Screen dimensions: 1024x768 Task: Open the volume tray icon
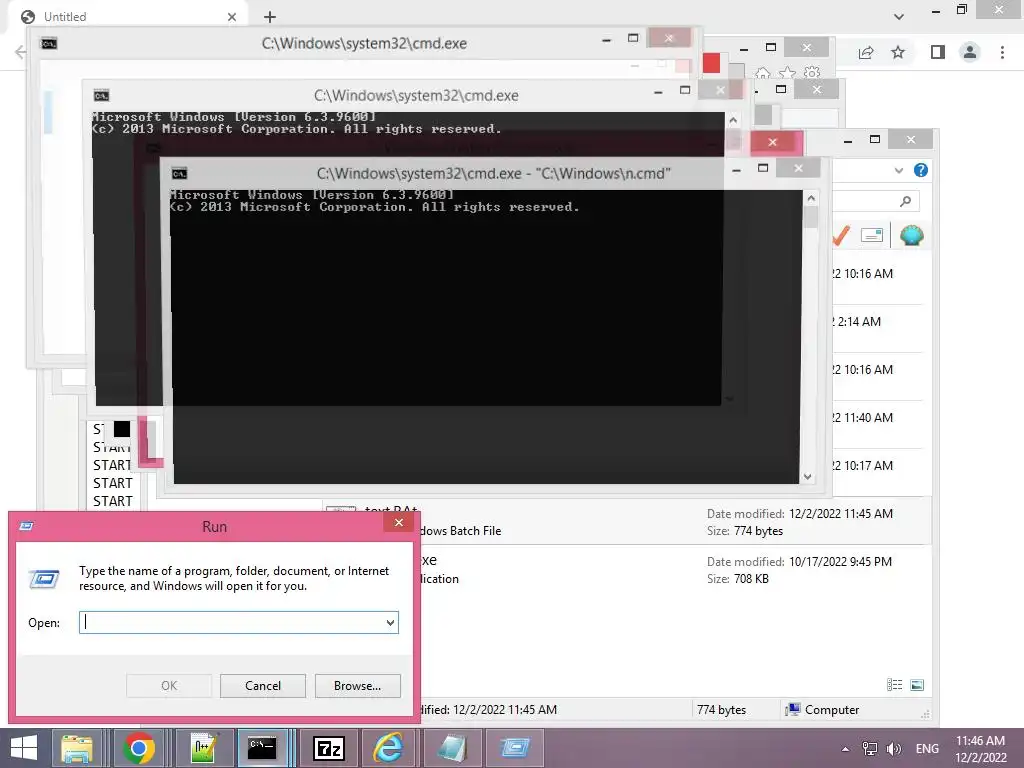pos(893,749)
